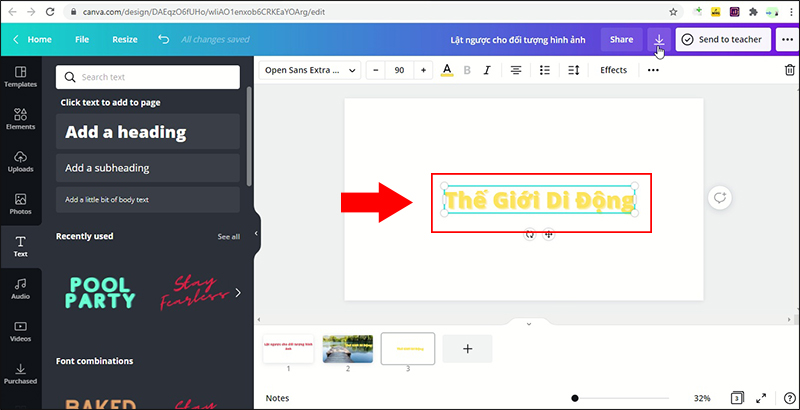Viewport: 800px width, 410px height.
Task: Select the Text sidebar tab
Action: click(20, 246)
